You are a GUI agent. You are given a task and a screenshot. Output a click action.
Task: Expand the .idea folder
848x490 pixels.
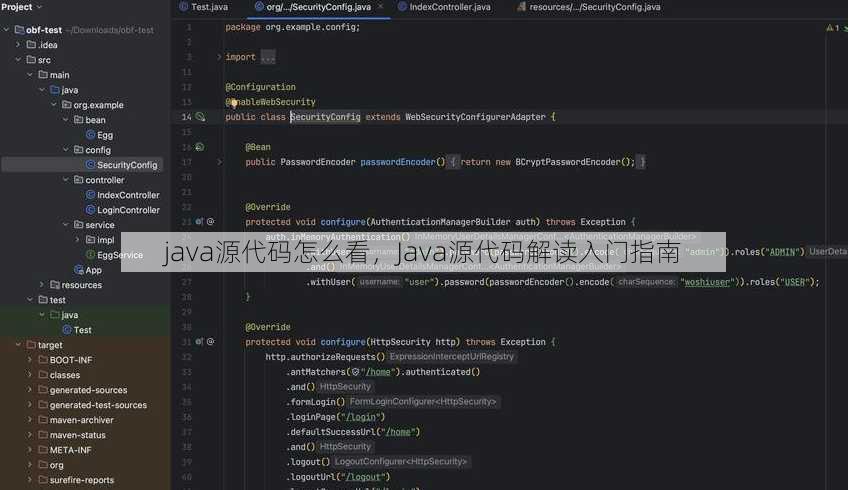(18, 45)
